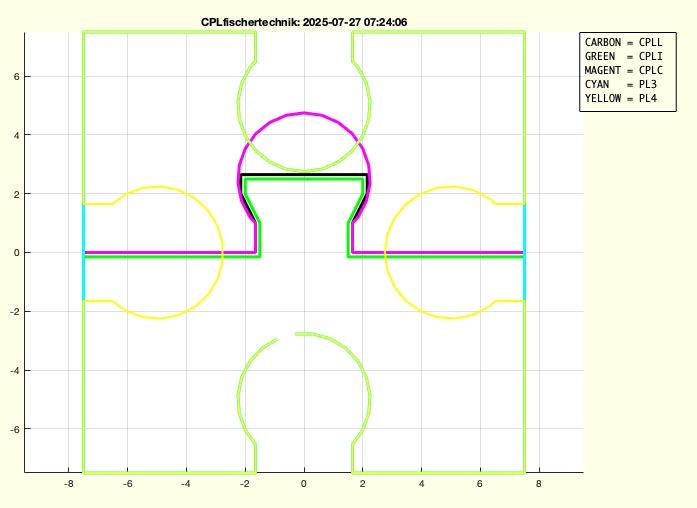Select the GREEN = CPLI legend entry
This screenshot has width=697, height=508.
623,57
